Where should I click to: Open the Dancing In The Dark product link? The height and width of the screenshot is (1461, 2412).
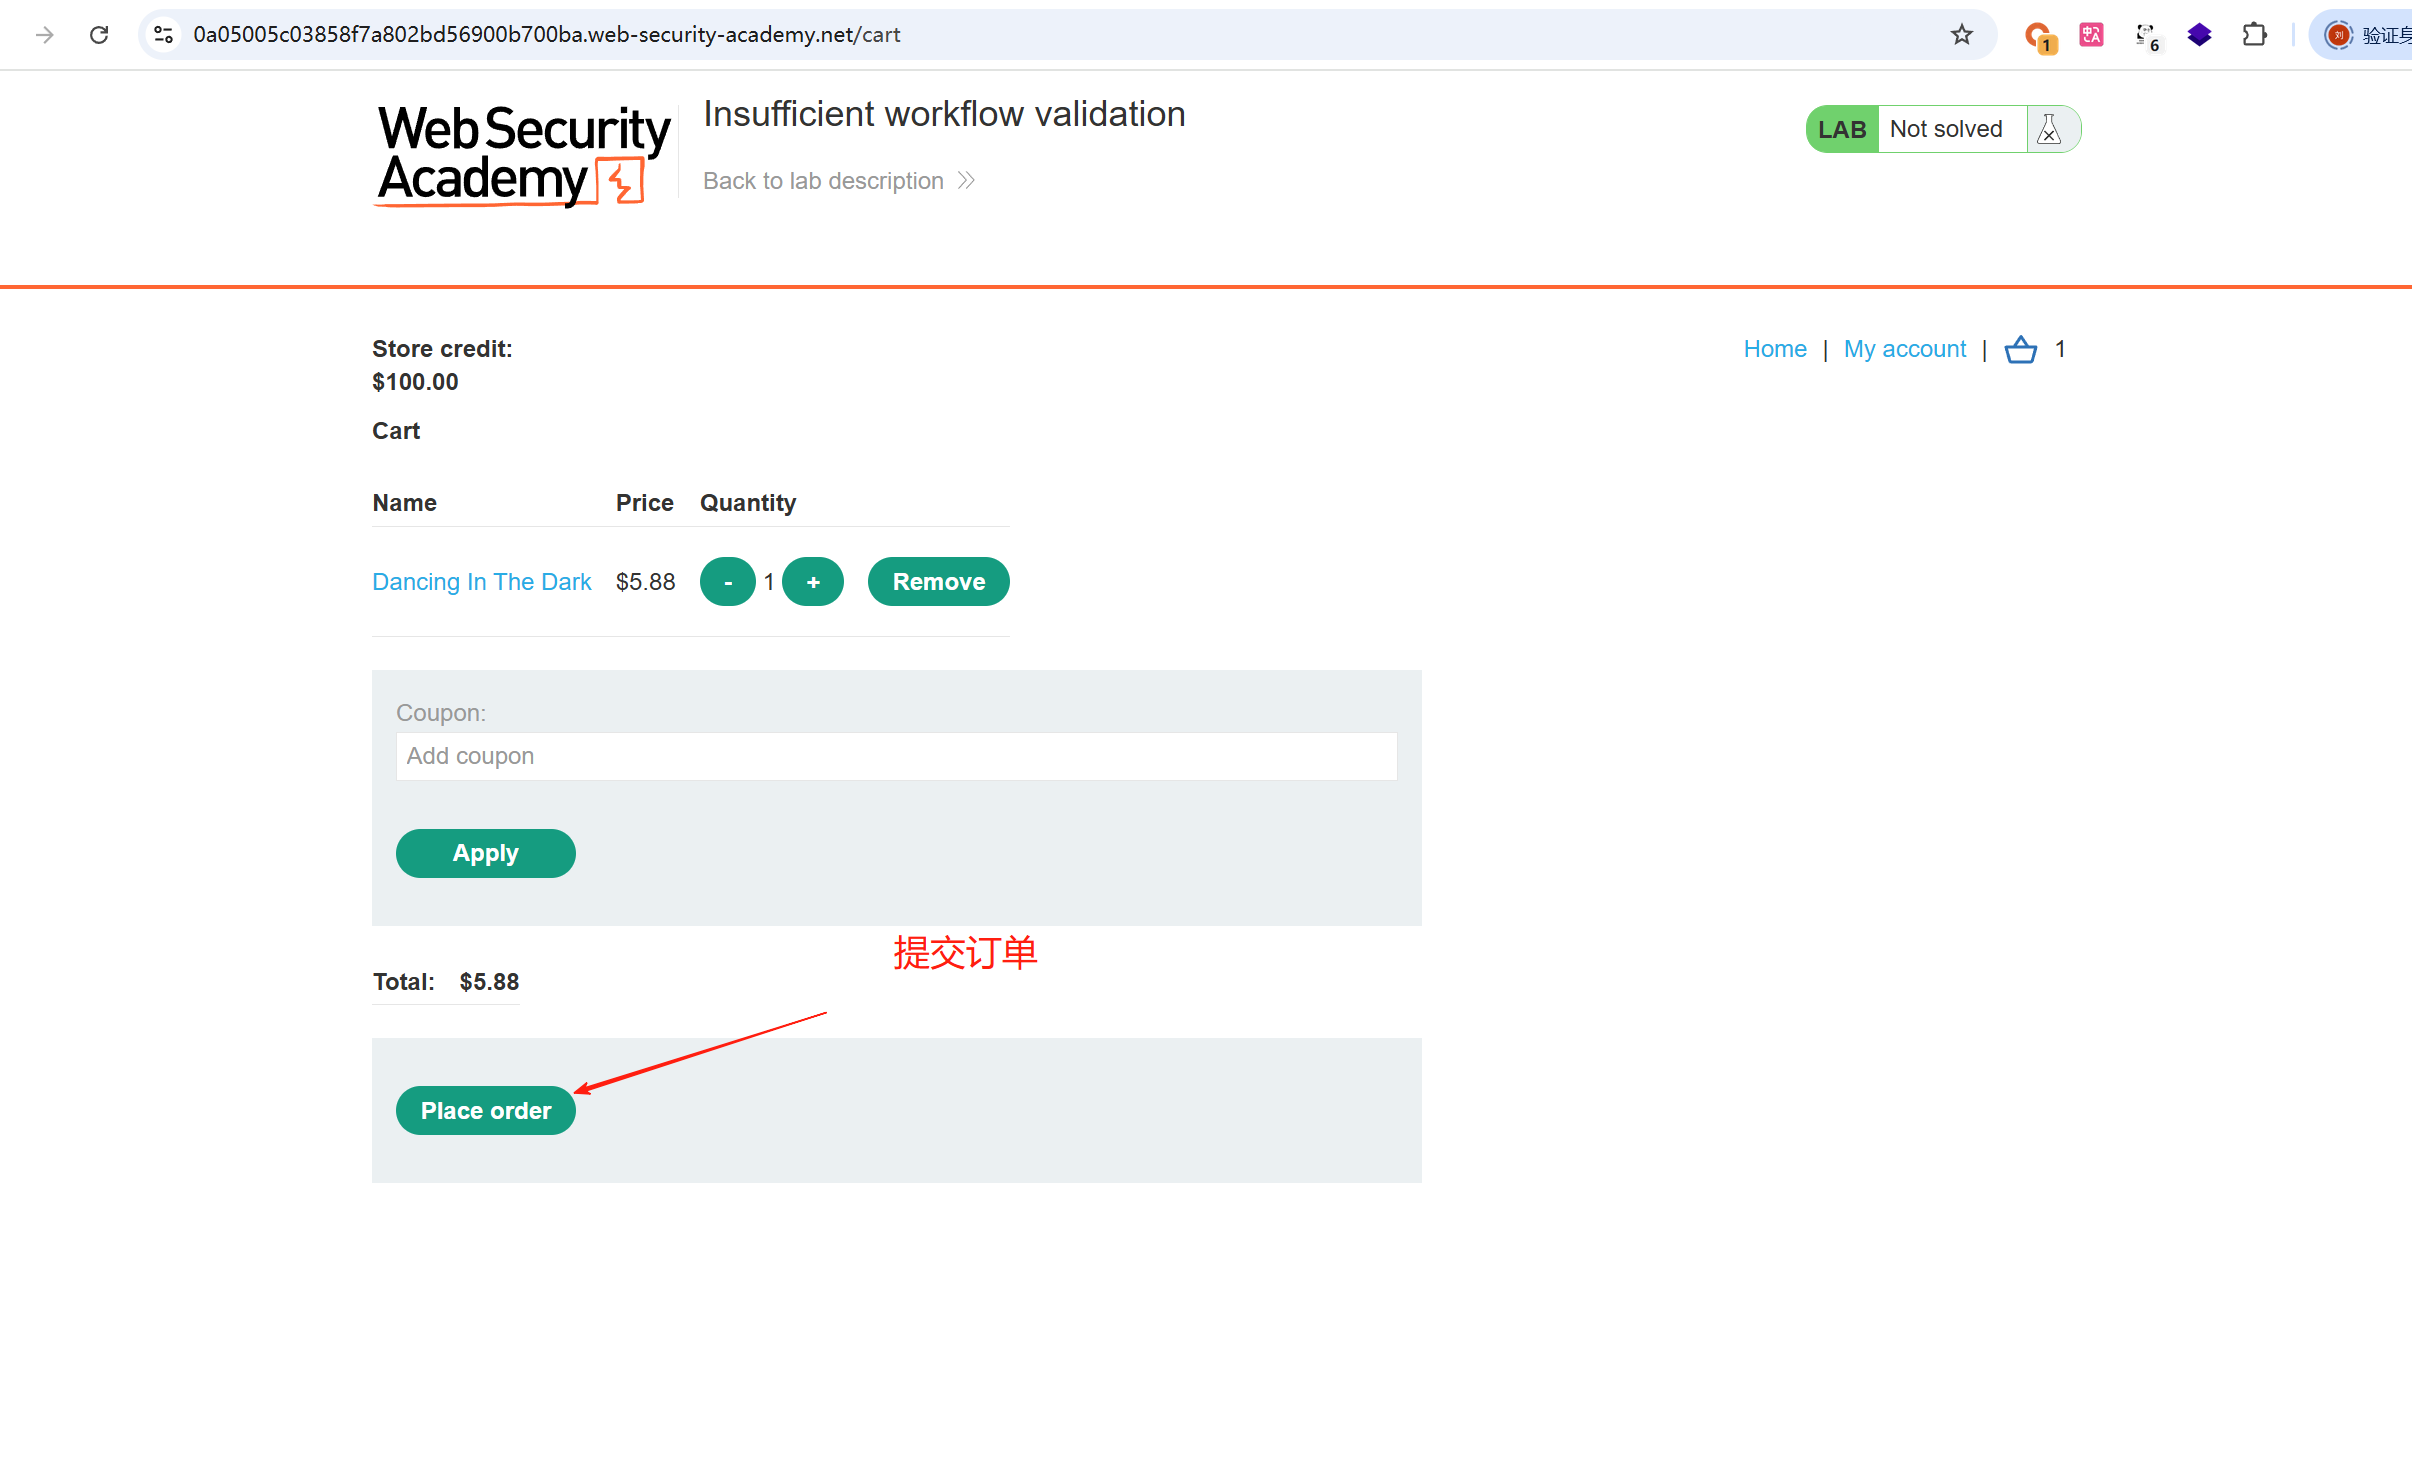pyautogui.click(x=481, y=582)
